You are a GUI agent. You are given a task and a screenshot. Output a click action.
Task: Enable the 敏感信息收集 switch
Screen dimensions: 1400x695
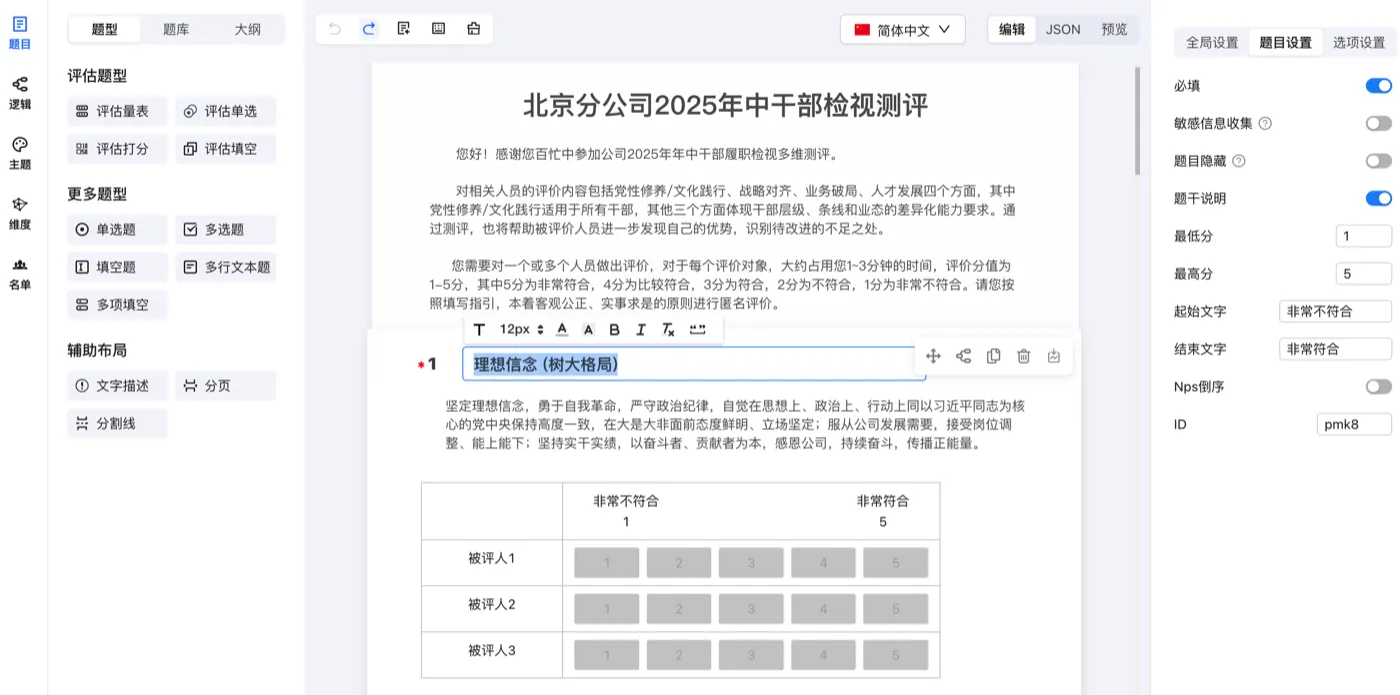(x=1378, y=123)
